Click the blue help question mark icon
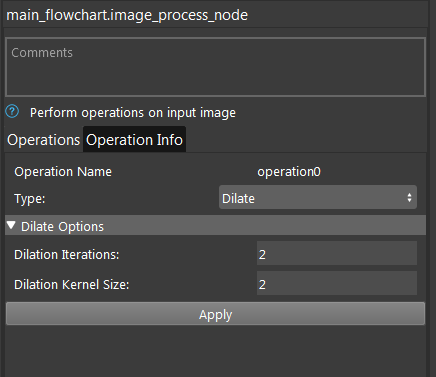Viewport: 436px width, 377px height. coord(12,112)
